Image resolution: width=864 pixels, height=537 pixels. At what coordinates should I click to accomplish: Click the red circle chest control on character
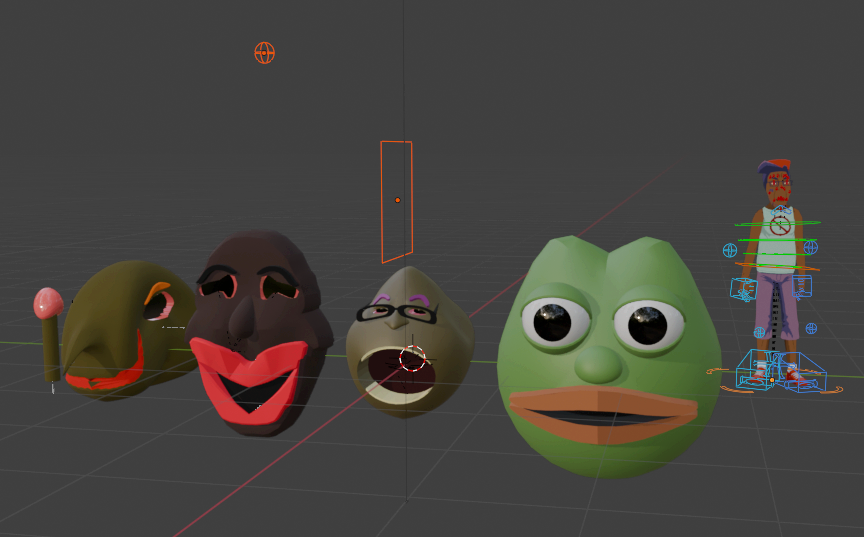click(780, 225)
